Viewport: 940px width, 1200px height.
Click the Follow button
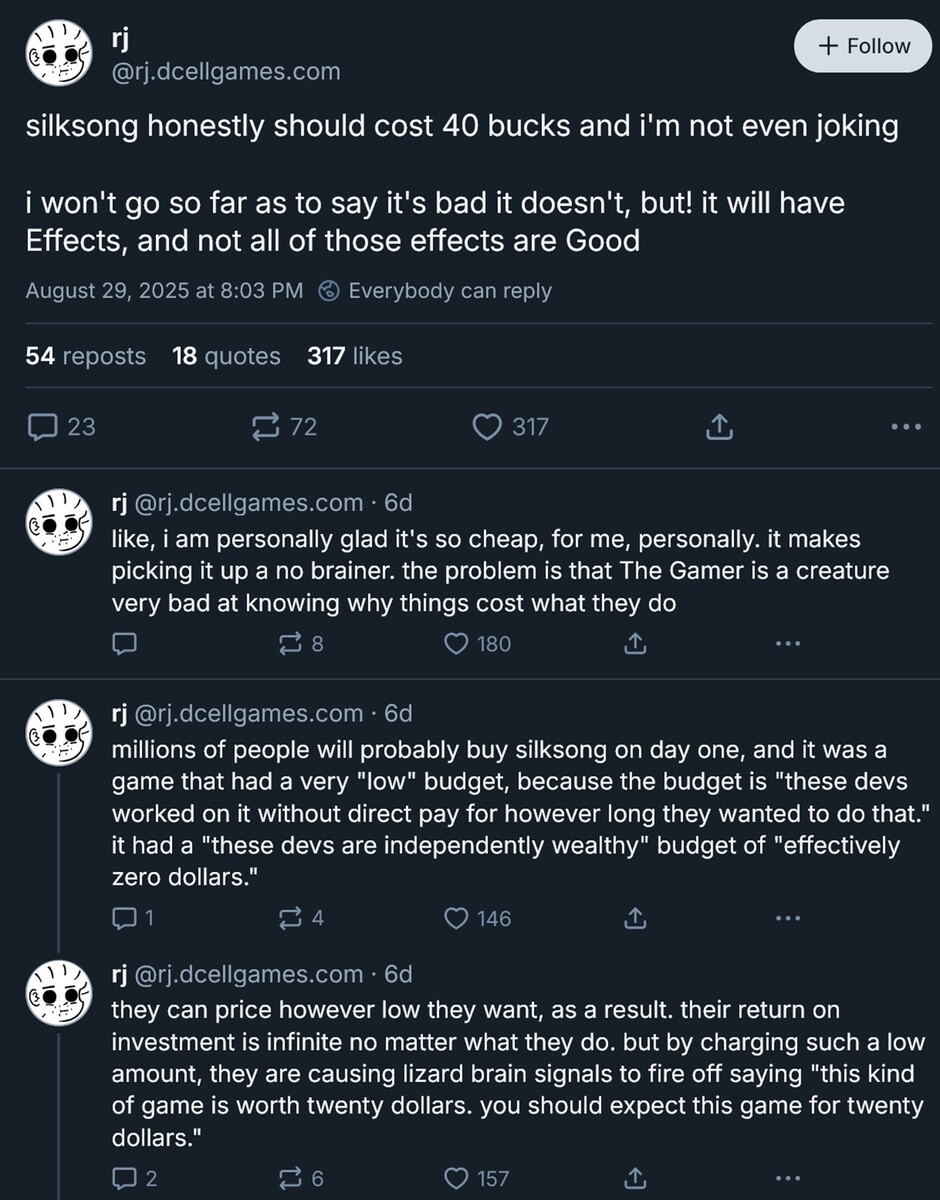point(862,46)
